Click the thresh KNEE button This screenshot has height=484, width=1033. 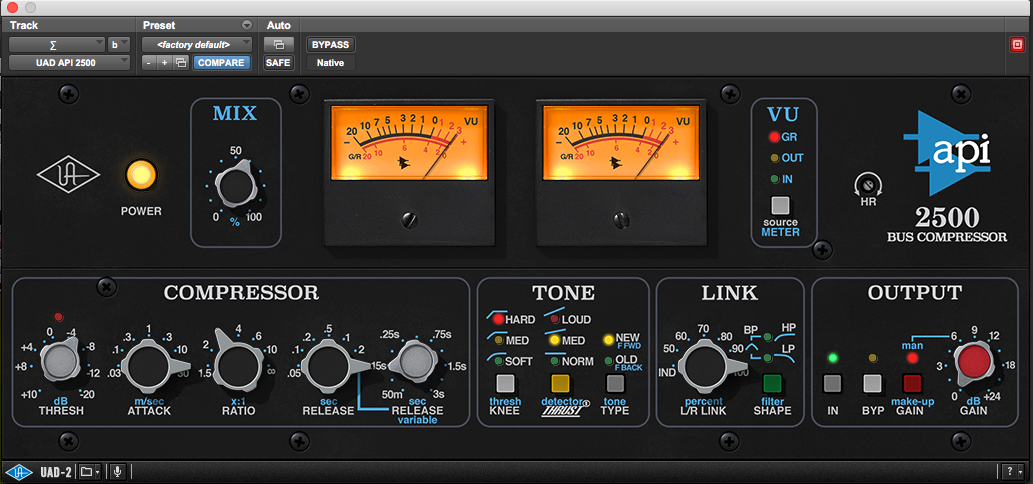[x=505, y=383]
